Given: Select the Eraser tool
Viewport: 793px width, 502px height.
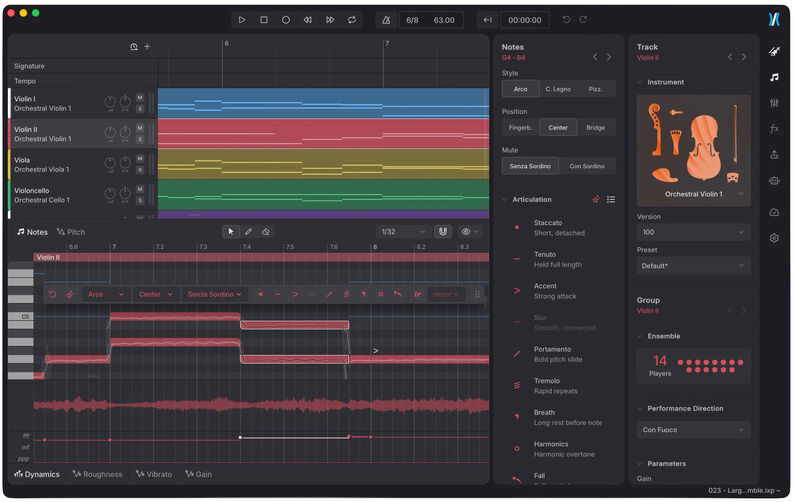Looking at the screenshot, I should pos(266,232).
